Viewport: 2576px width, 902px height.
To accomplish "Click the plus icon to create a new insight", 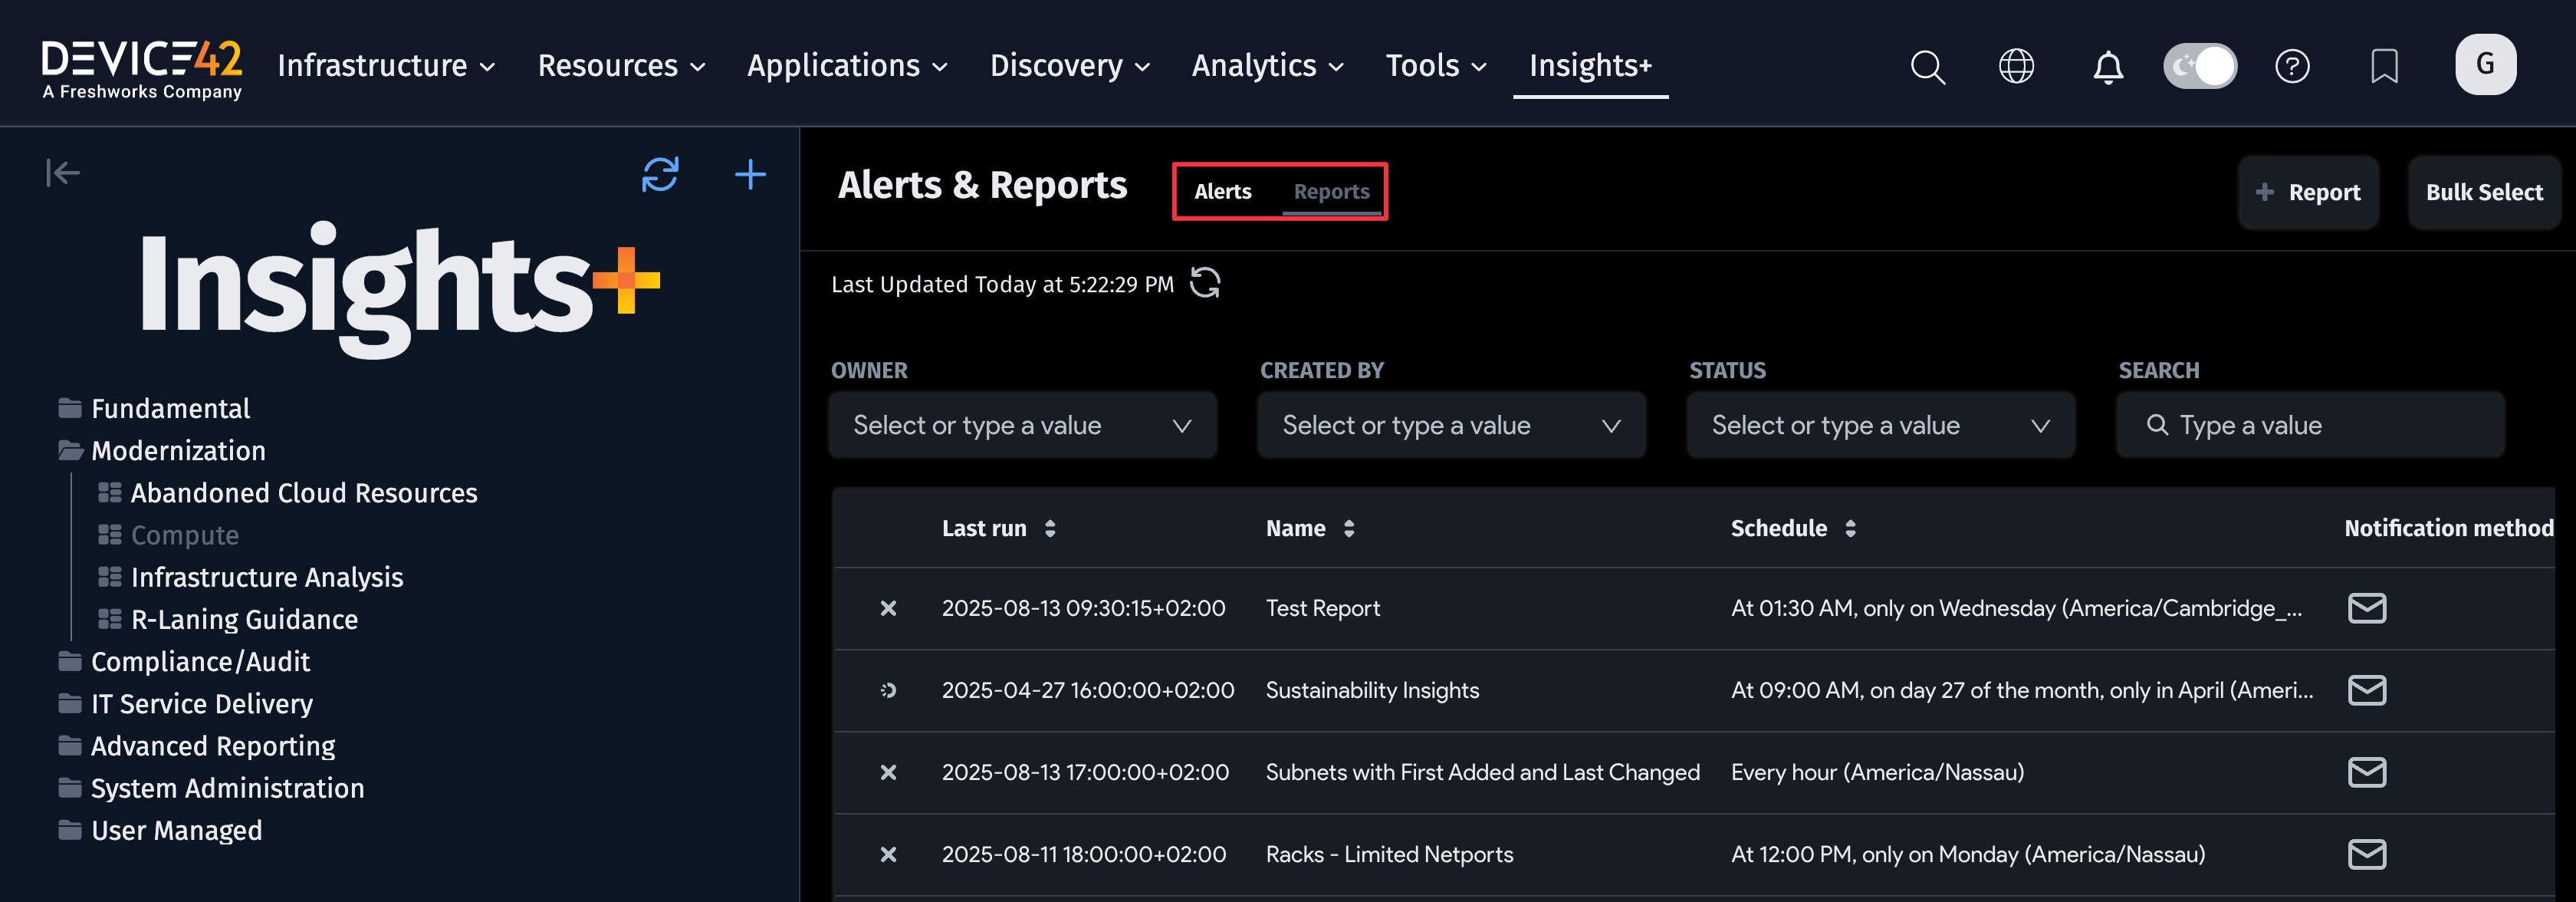I will (750, 173).
